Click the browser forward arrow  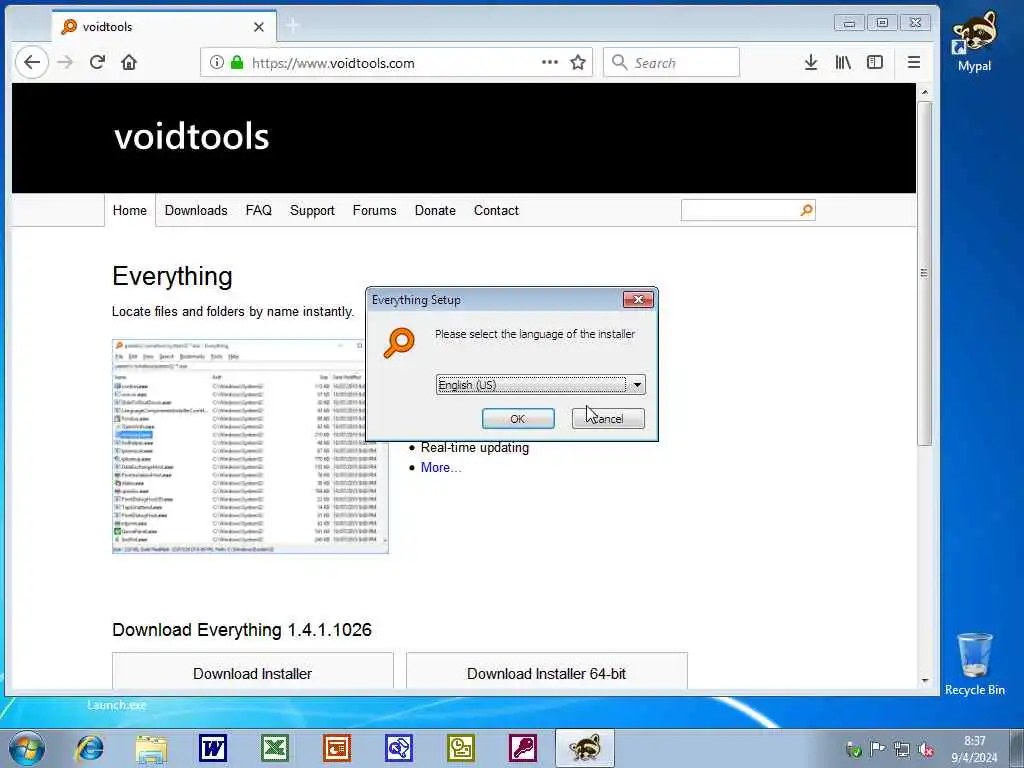pos(65,63)
